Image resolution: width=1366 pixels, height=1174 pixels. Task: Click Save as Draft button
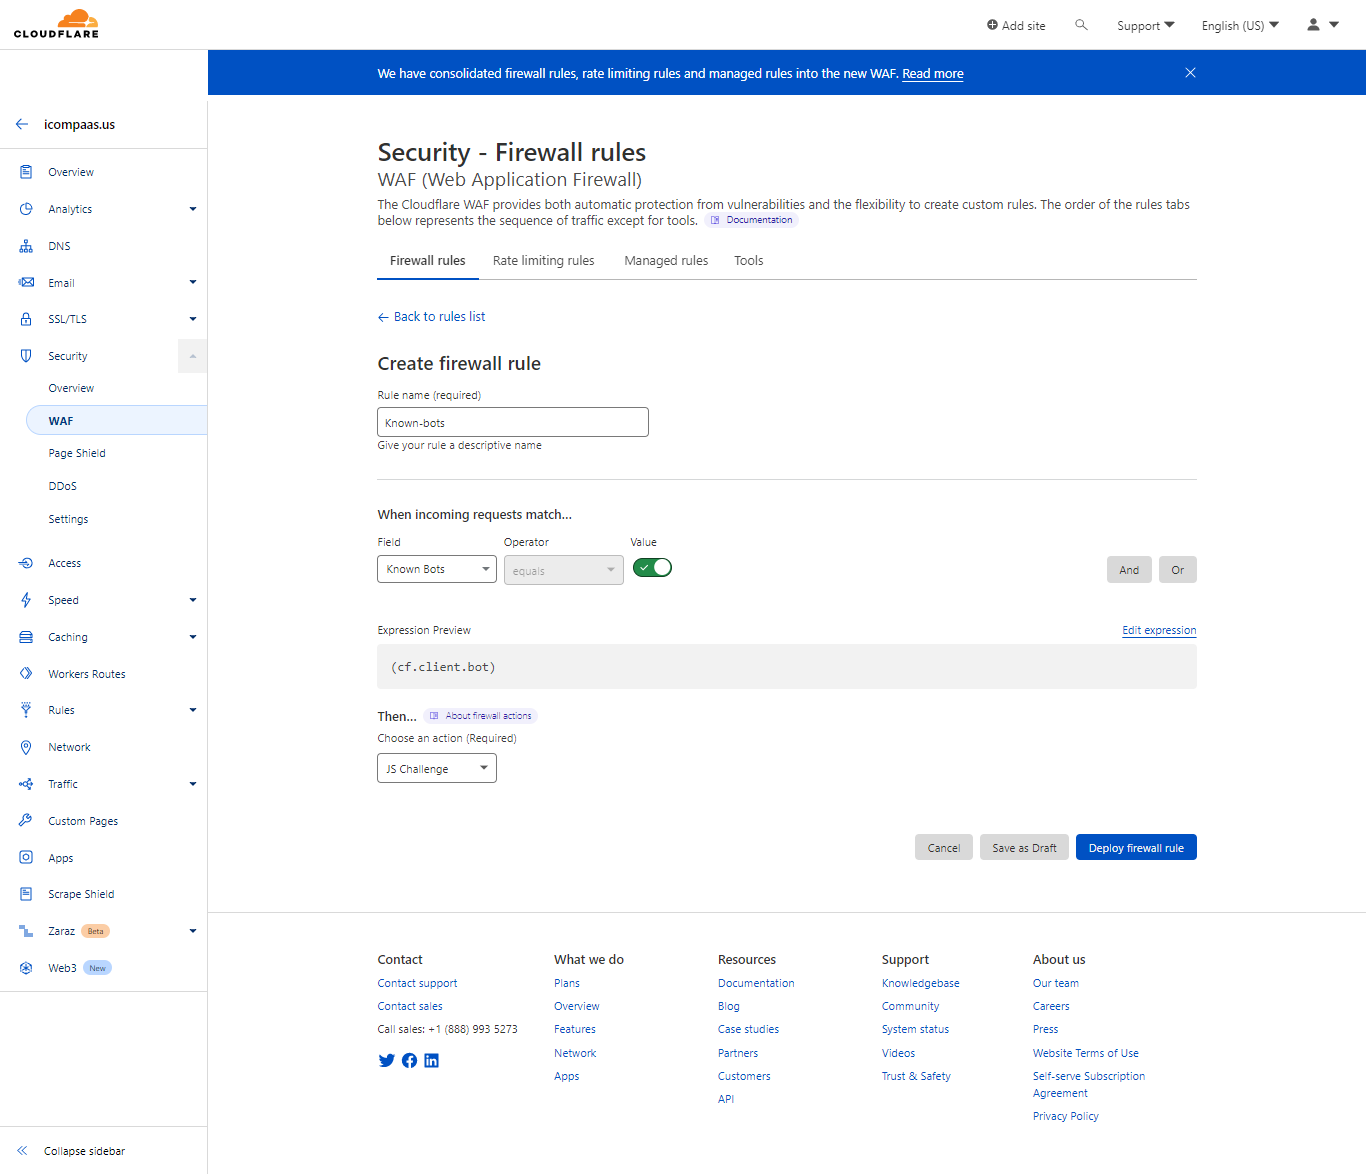click(1024, 847)
